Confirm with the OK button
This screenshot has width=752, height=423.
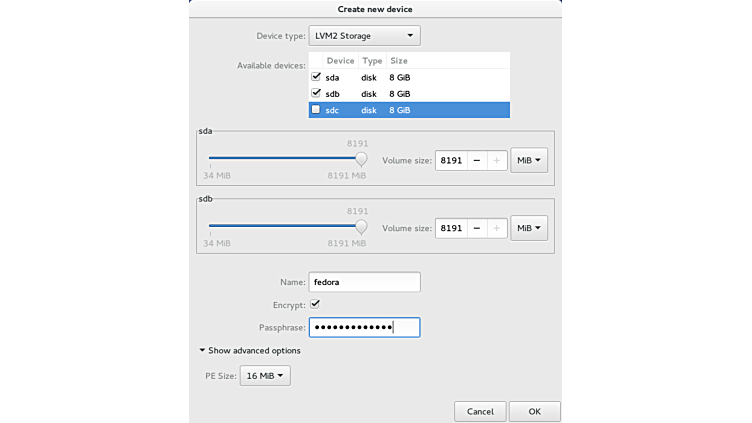[x=534, y=411]
